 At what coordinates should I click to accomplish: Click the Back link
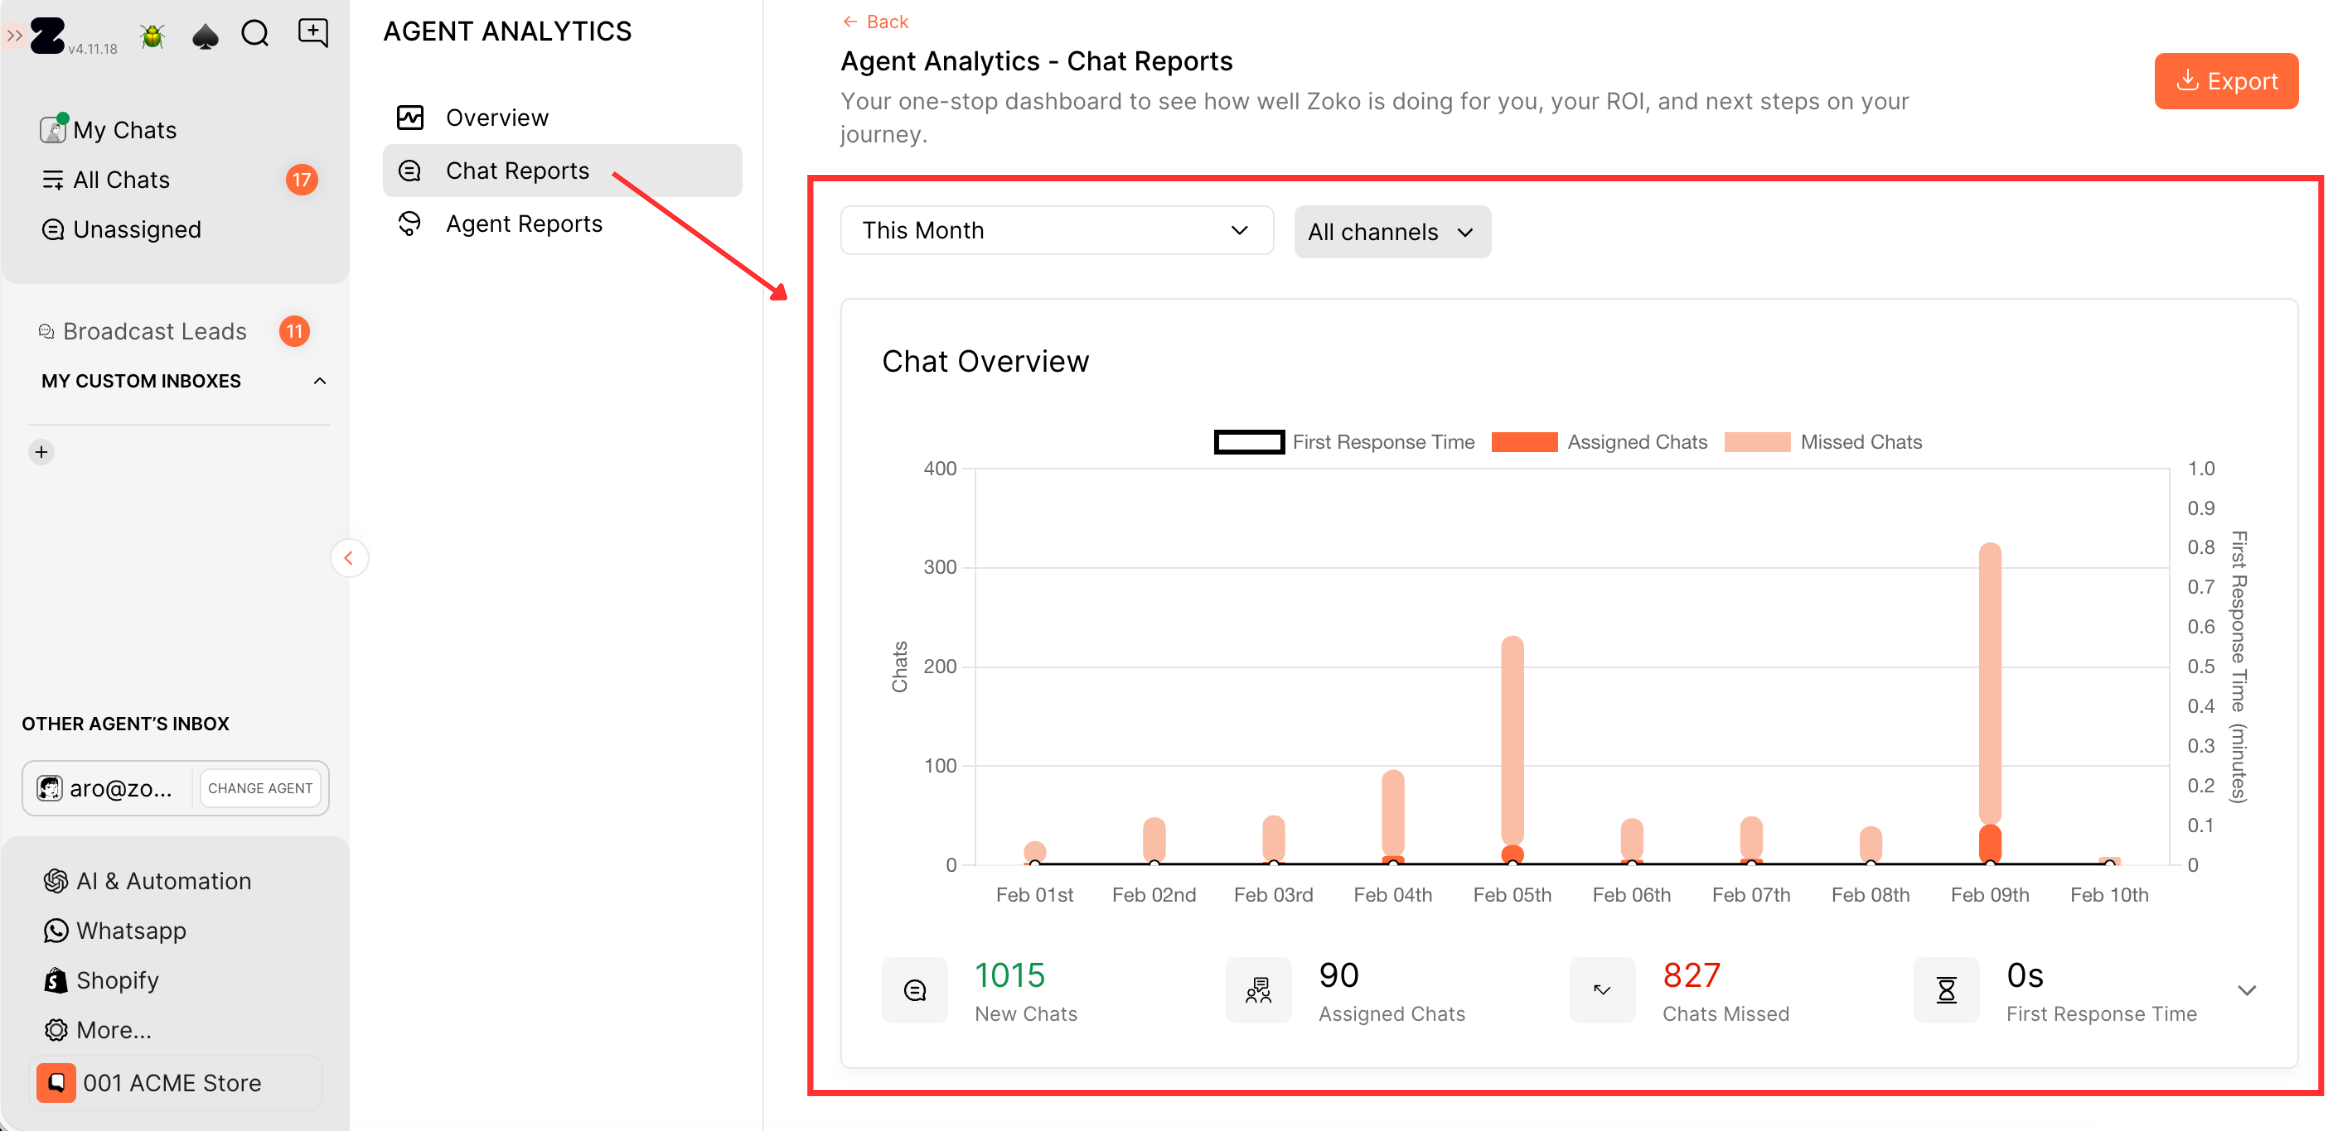pyautogui.click(x=875, y=22)
